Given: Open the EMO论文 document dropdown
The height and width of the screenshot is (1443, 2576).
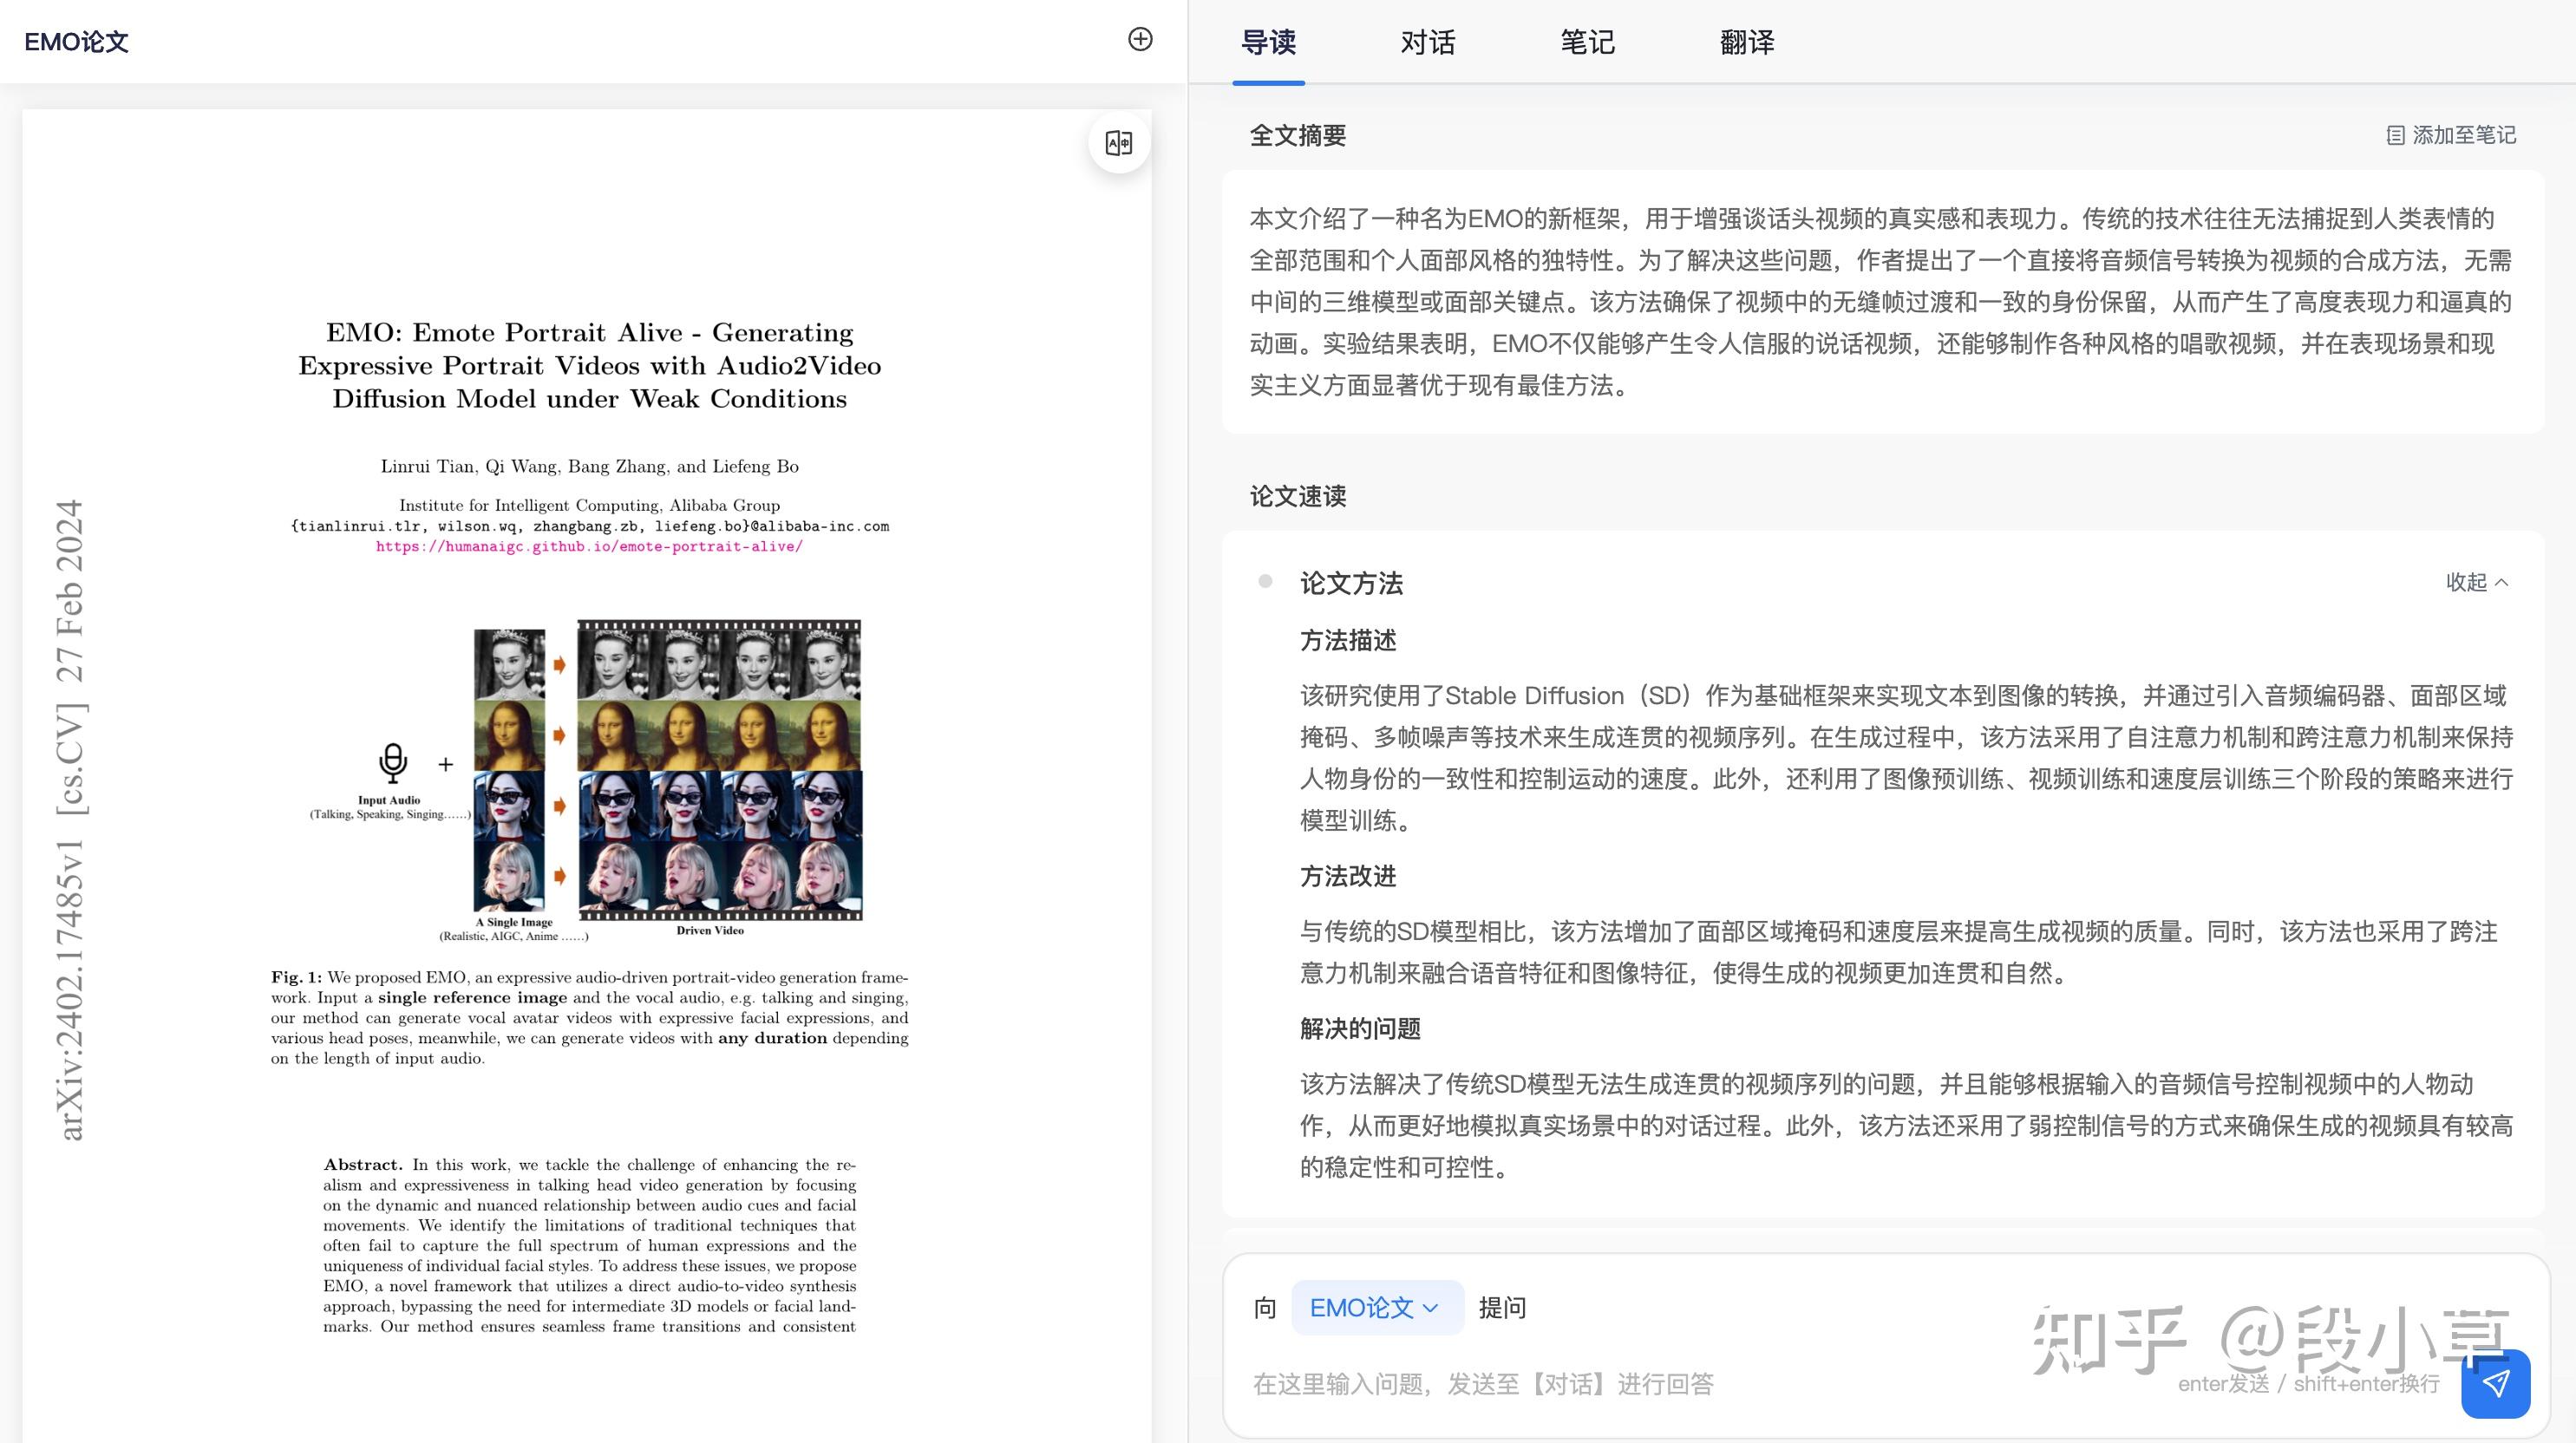Looking at the screenshot, I should [x=1377, y=1308].
